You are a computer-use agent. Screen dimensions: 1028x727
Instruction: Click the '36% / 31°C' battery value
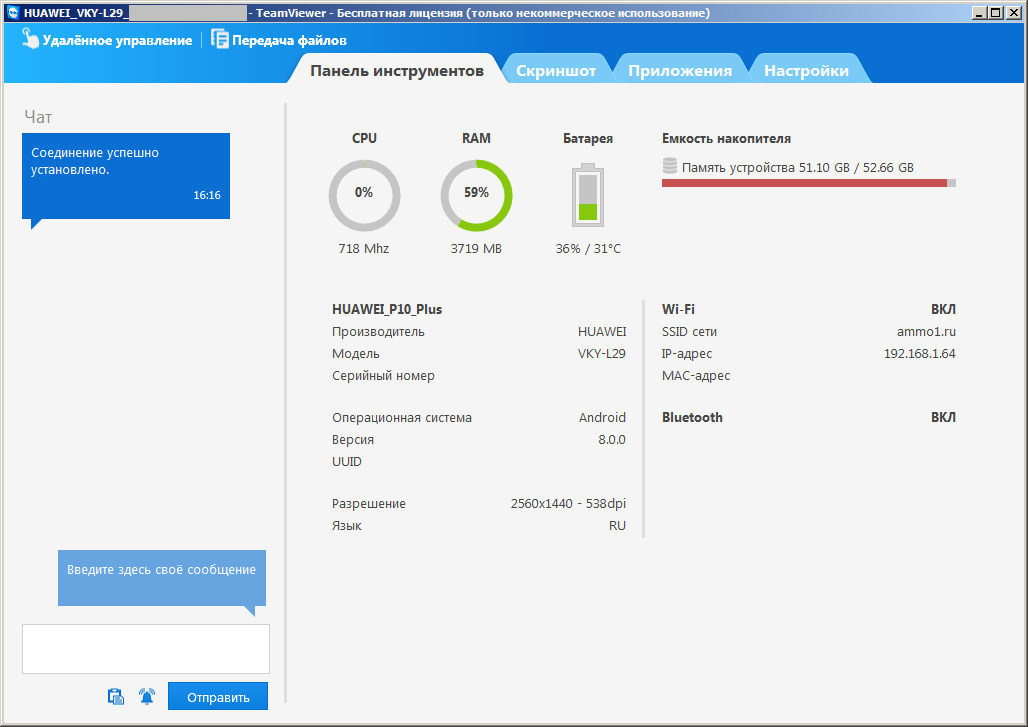click(x=588, y=248)
